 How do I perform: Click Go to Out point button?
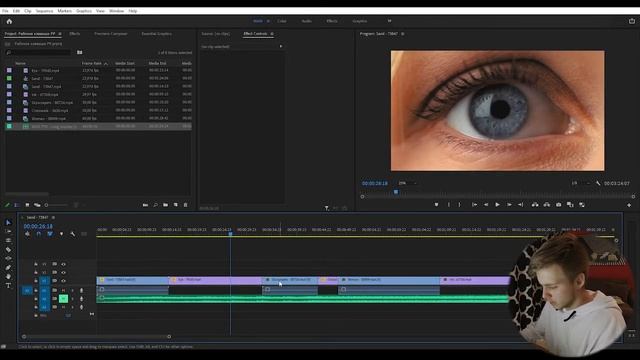[x=520, y=204]
